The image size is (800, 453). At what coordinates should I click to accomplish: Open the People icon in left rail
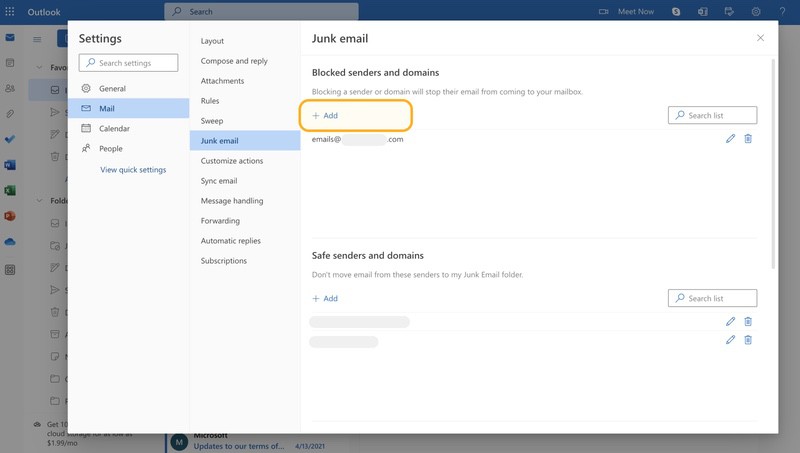click(10, 88)
